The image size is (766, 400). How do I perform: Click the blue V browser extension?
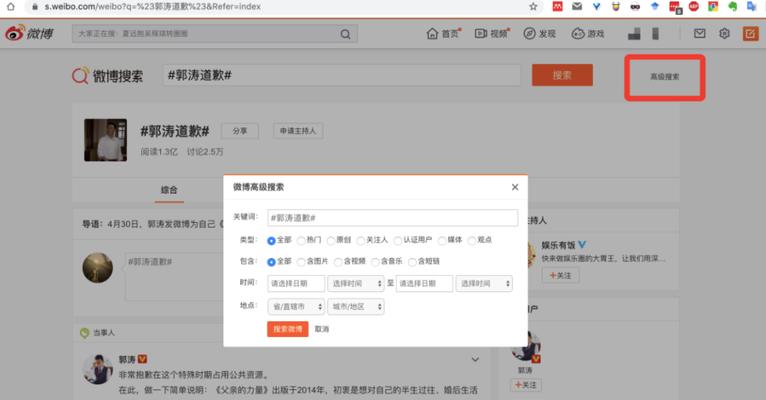click(x=596, y=6)
